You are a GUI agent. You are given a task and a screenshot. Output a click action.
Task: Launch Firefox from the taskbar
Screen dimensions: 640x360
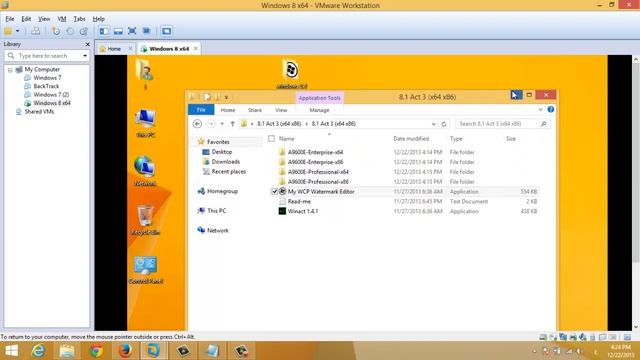coord(125,351)
